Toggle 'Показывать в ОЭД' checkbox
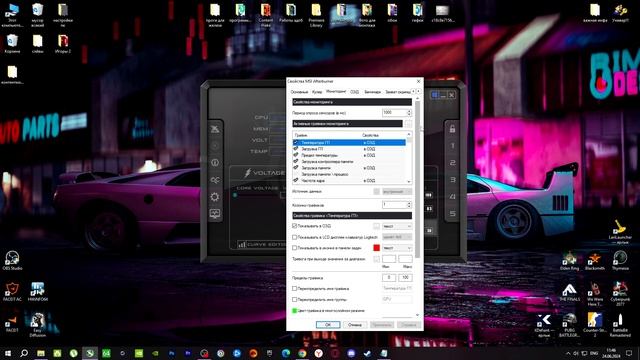The image size is (640, 360). (x=295, y=226)
